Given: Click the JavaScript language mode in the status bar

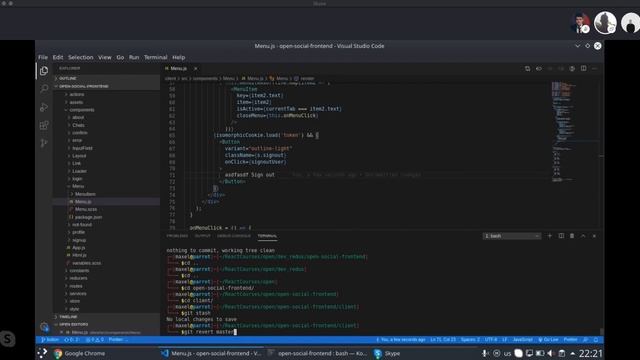Looking at the screenshot, I should click(x=523, y=340).
